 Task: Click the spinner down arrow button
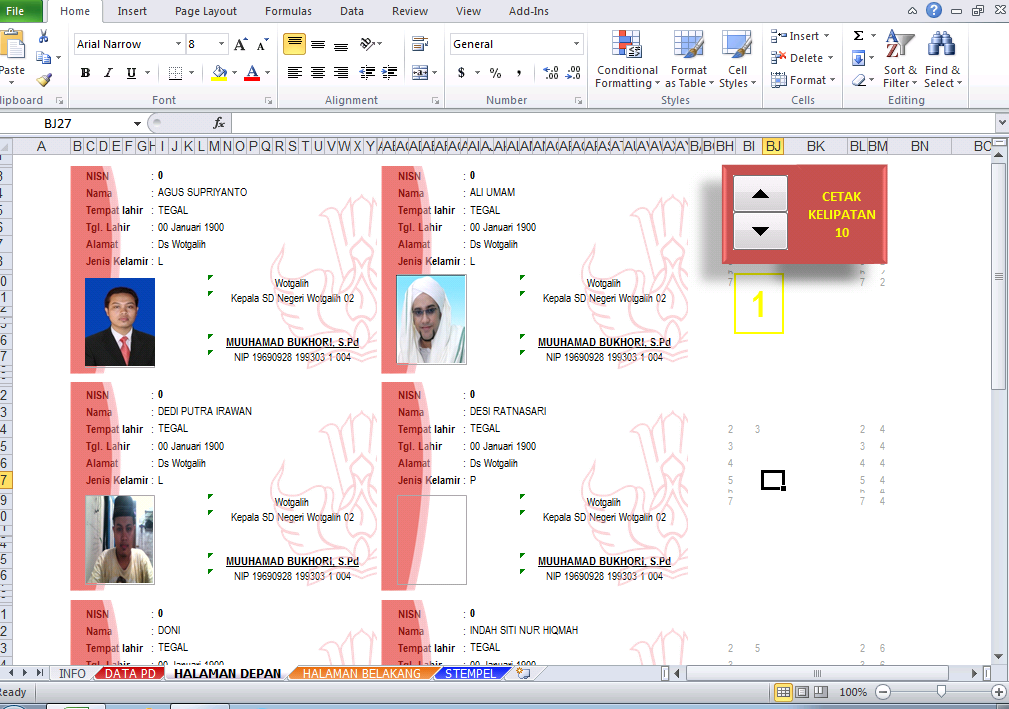(760, 231)
